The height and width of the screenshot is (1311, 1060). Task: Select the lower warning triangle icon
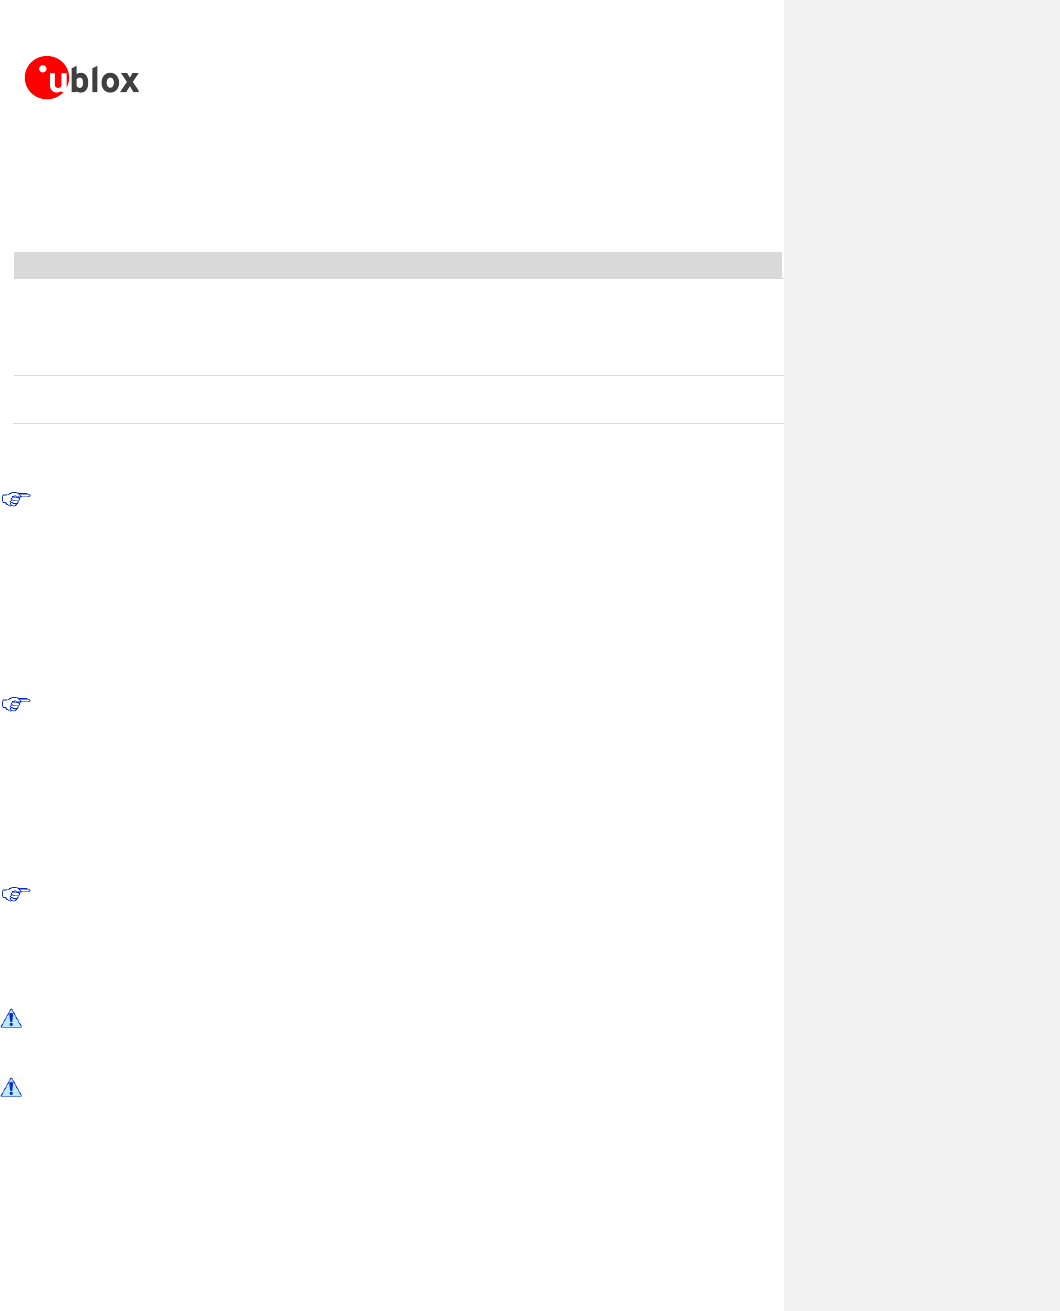(x=11, y=1087)
